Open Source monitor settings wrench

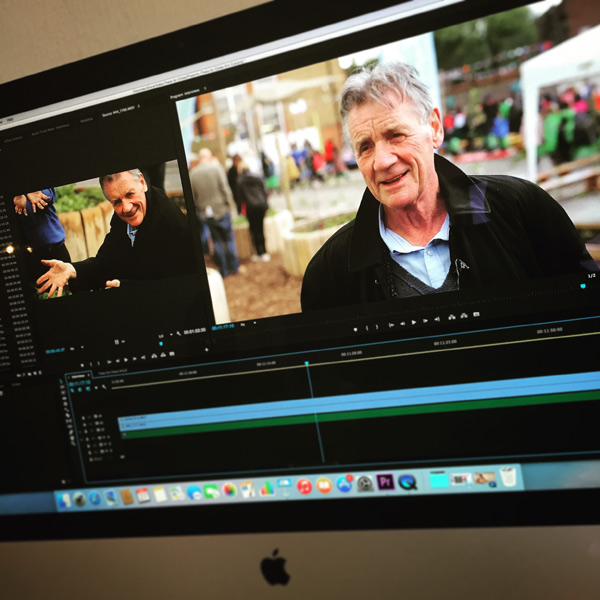point(178,333)
